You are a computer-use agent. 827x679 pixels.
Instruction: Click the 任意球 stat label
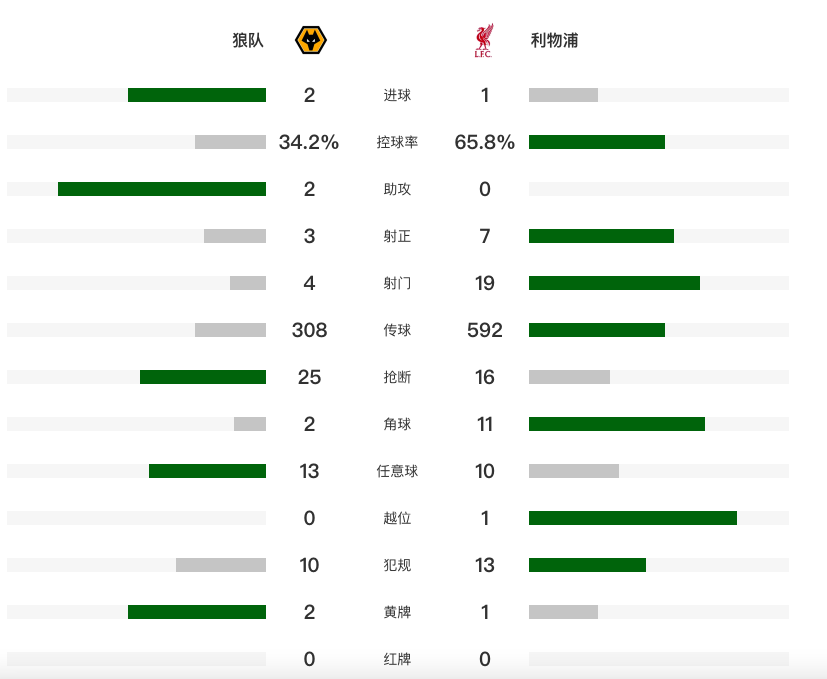[397, 472]
